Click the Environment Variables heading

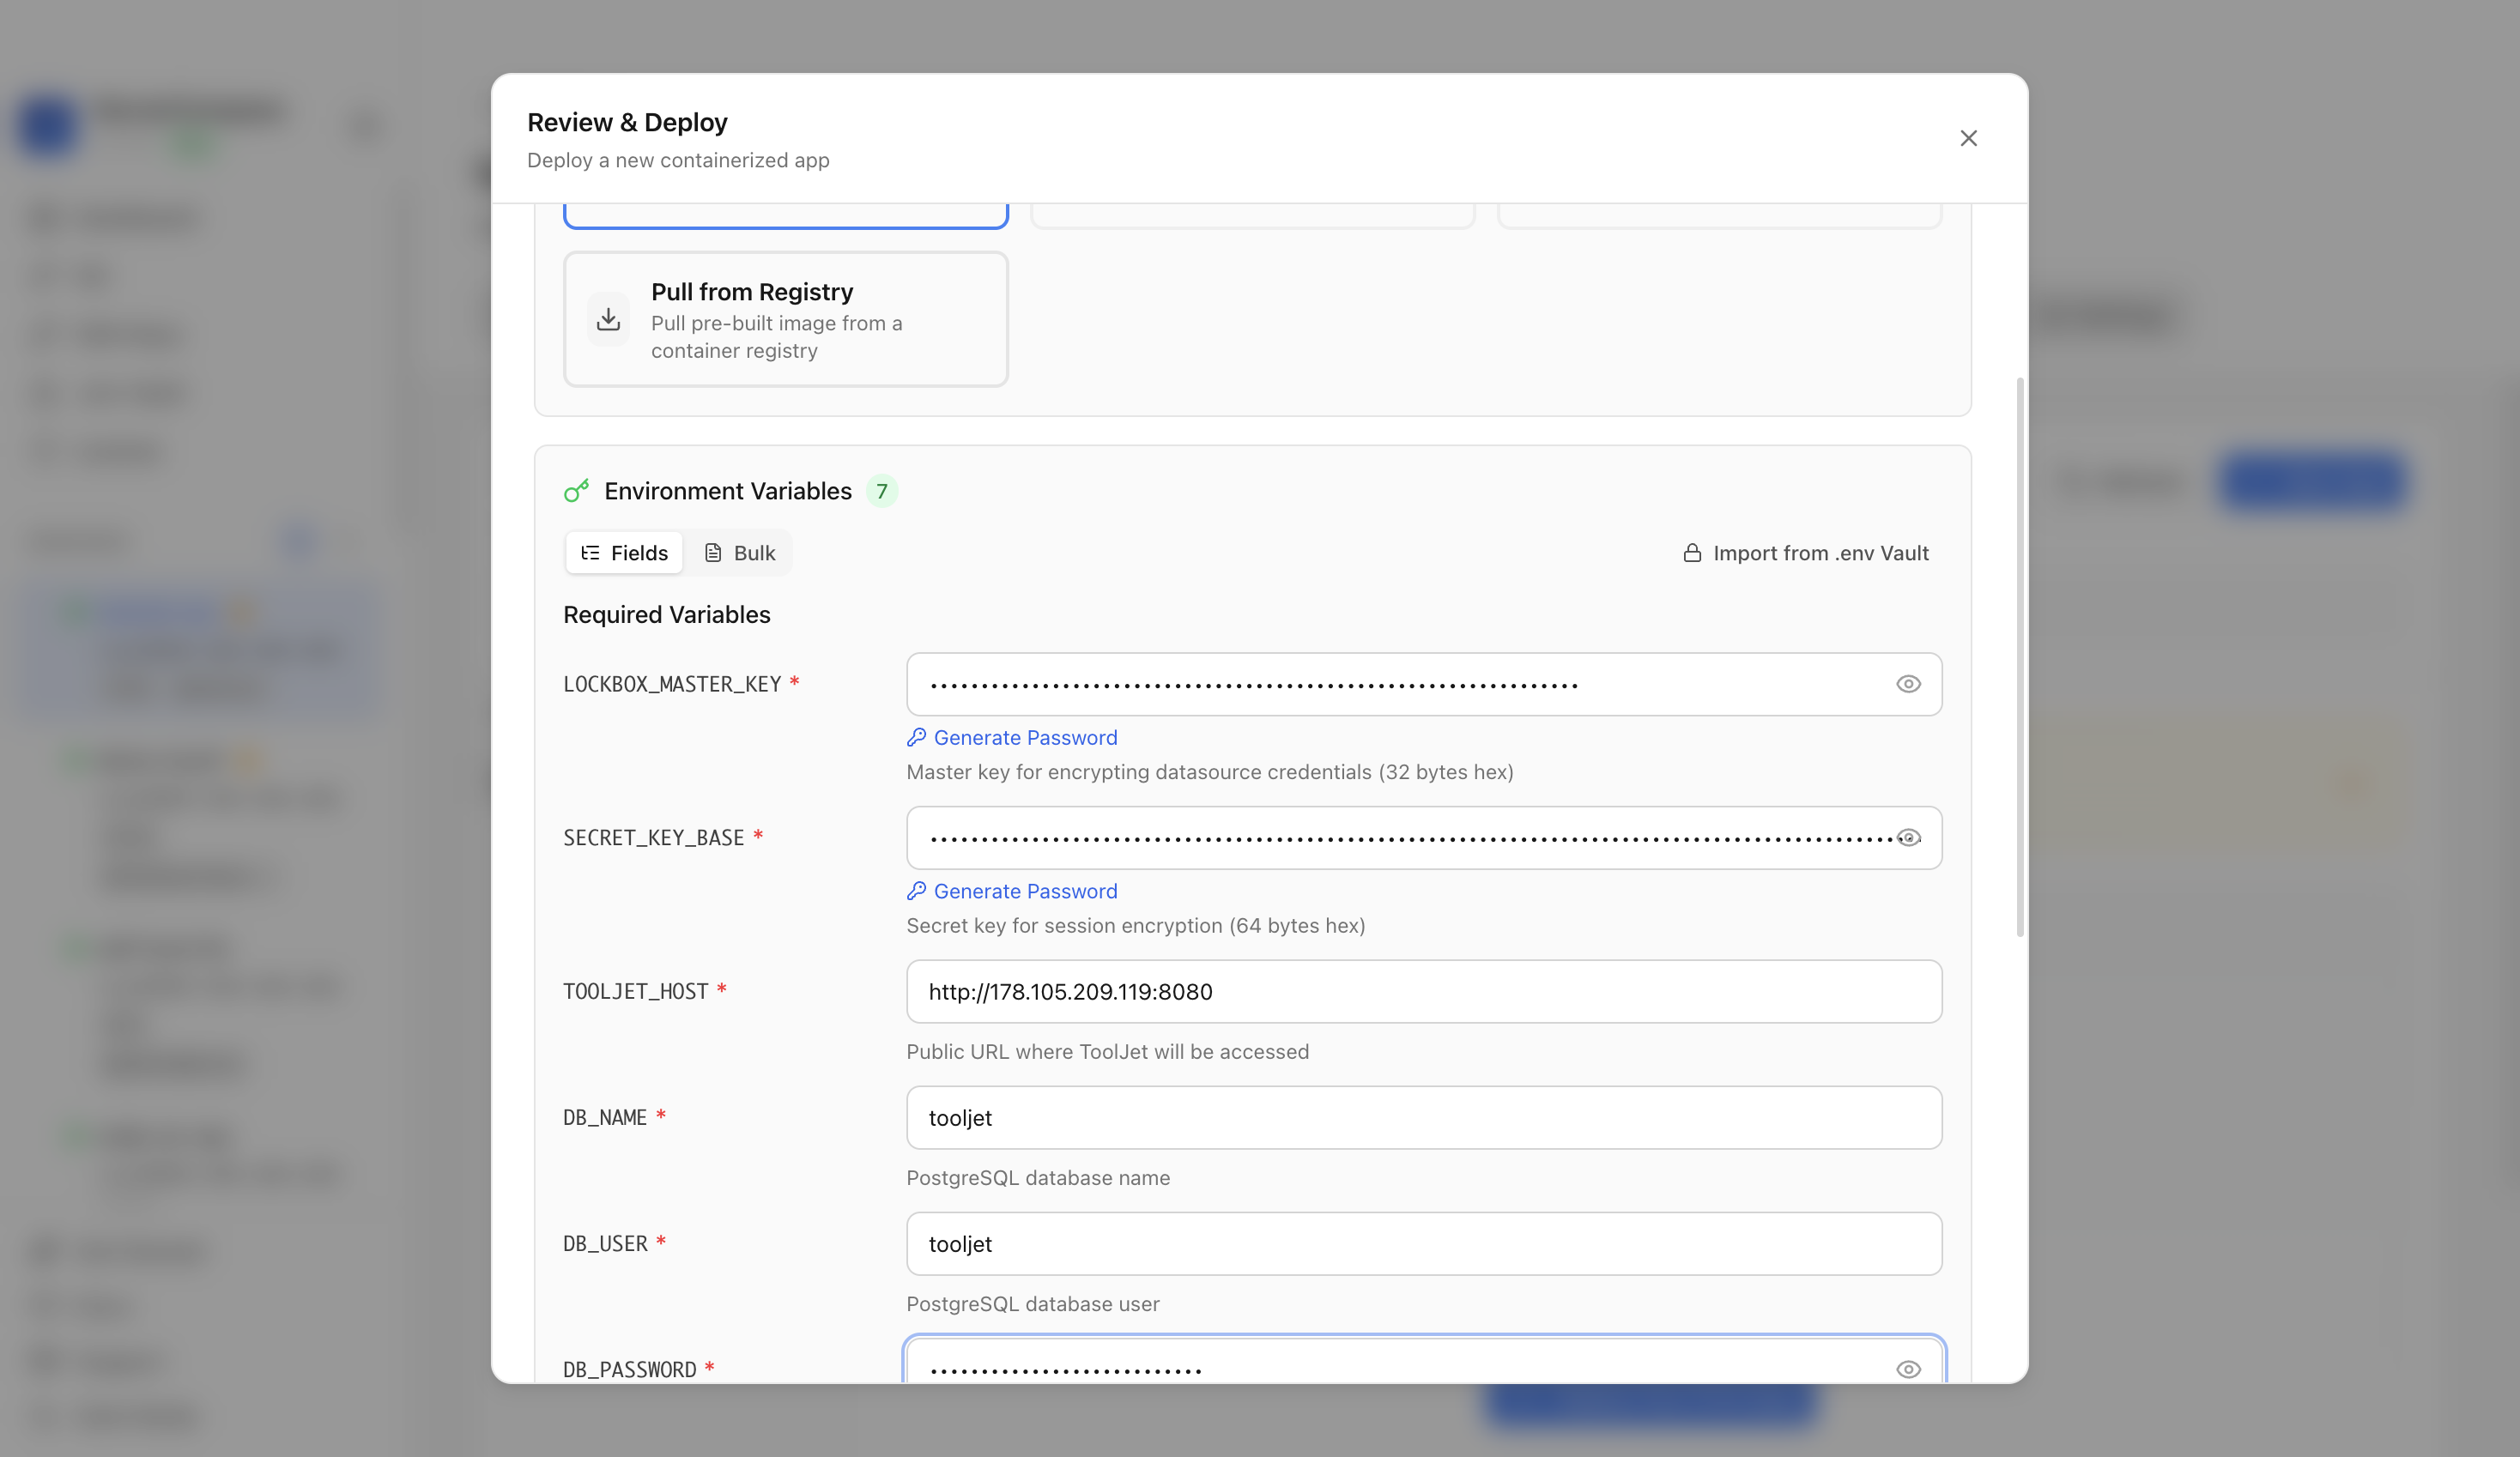[x=728, y=491]
